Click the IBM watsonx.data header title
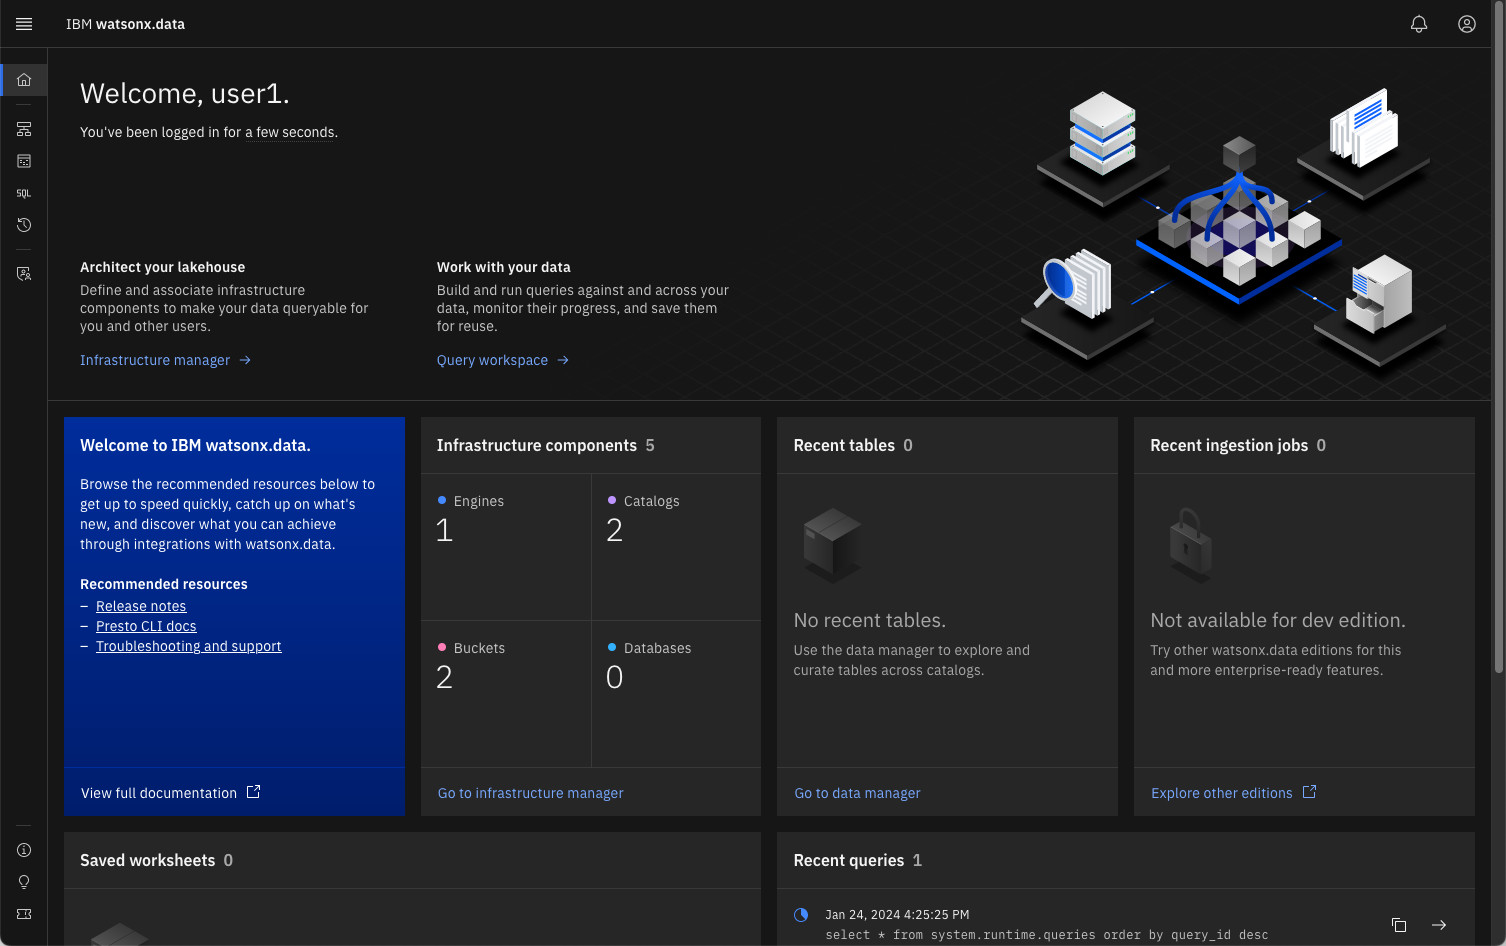Image resolution: width=1506 pixels, height=946 pixels. click(125, 24)
